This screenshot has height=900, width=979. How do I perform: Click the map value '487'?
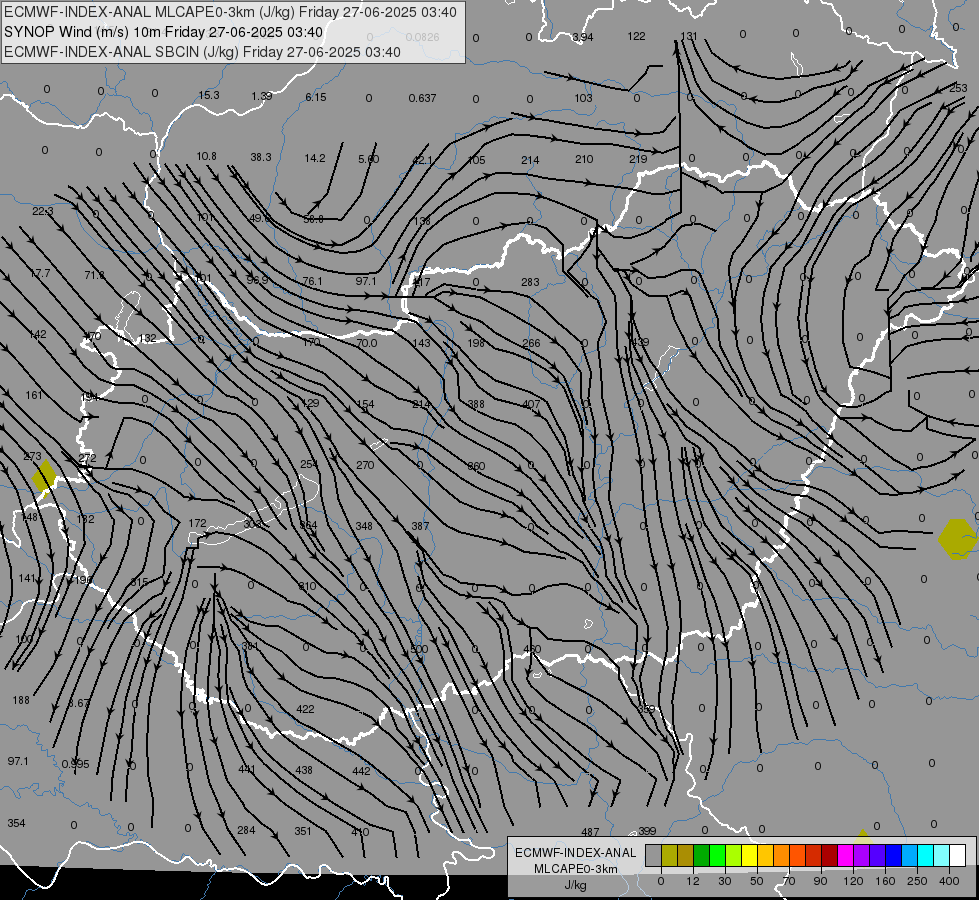(x=590, y=832)
